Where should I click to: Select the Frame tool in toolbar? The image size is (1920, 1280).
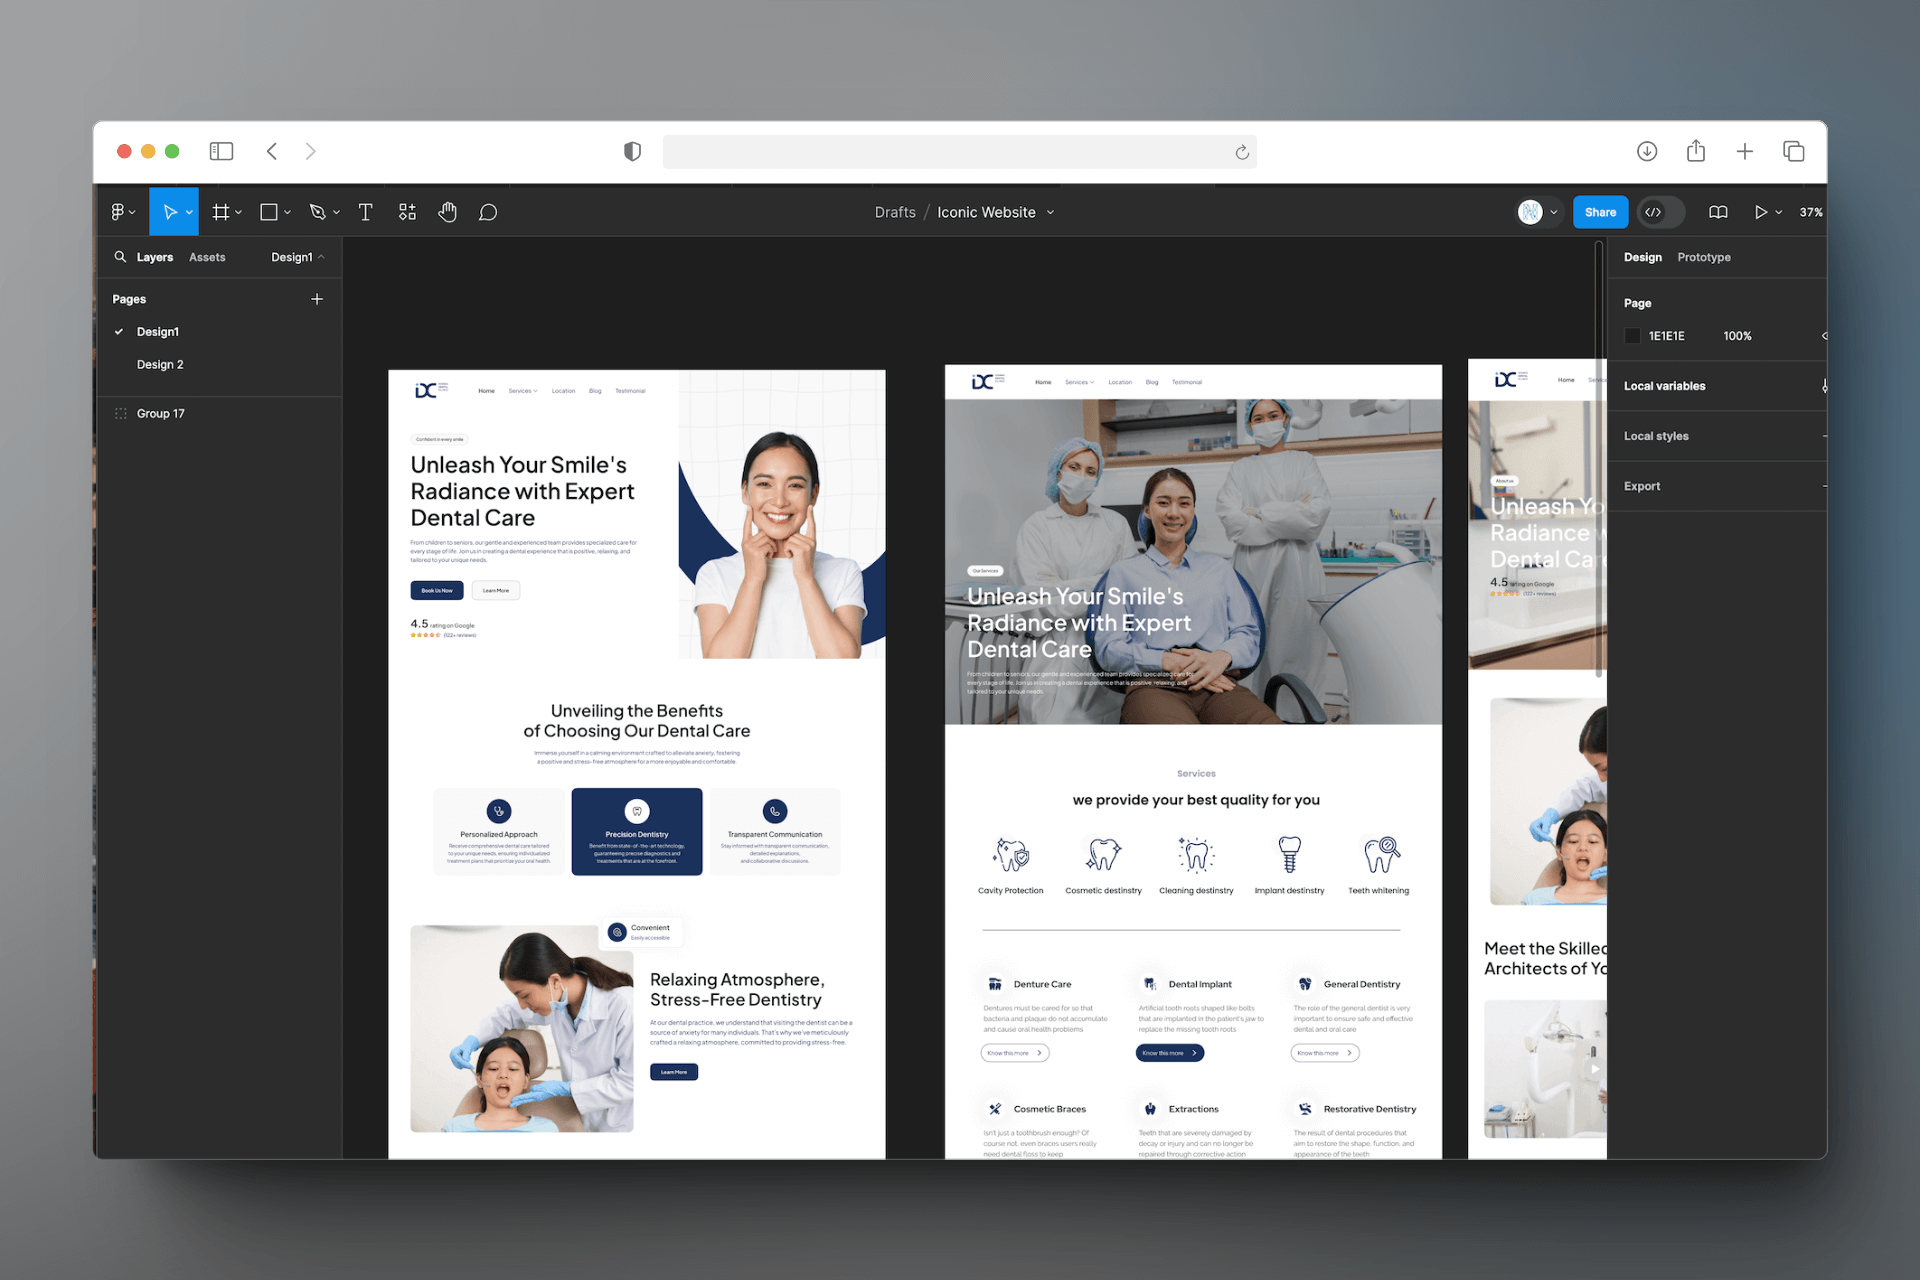coord(221,213)
